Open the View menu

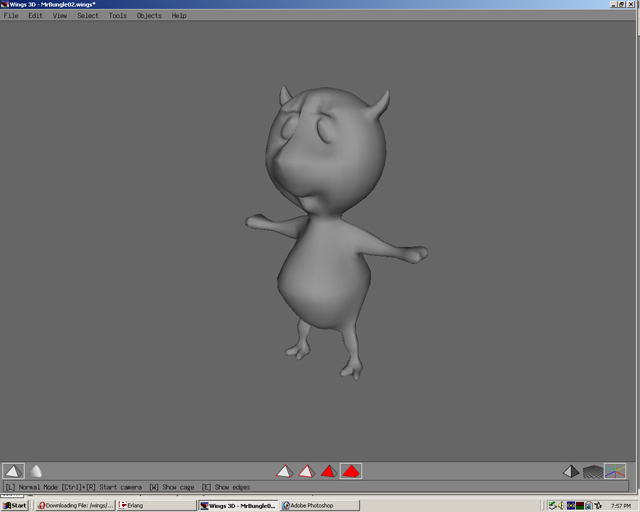click(60, 16)
